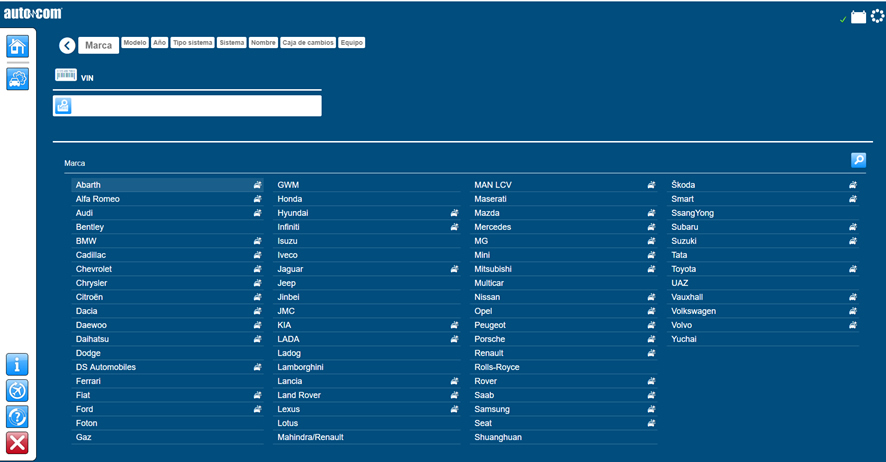Click the car icon next to Volvo
Image resolution: width=886 pixels, height=462 pixels.
[853, 325]
